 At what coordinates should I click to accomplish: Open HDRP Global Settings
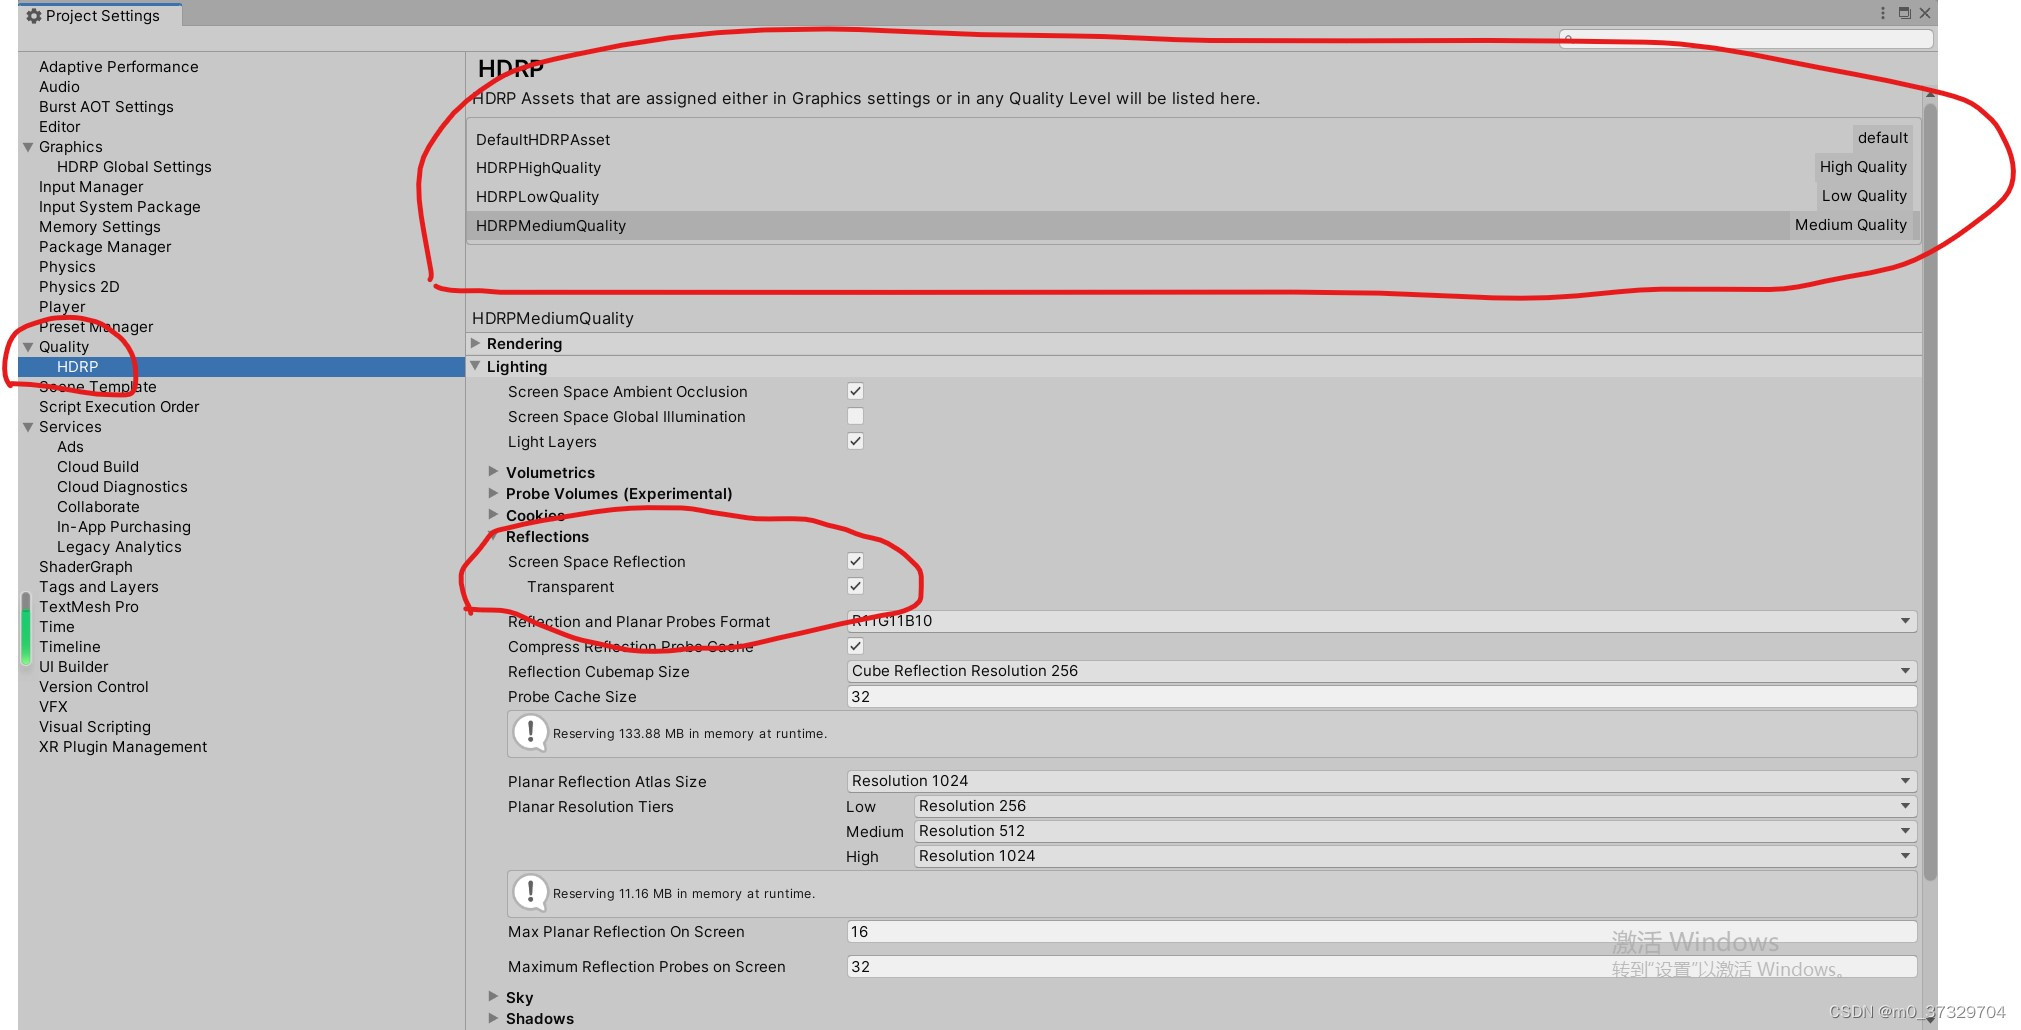[134, 167]
